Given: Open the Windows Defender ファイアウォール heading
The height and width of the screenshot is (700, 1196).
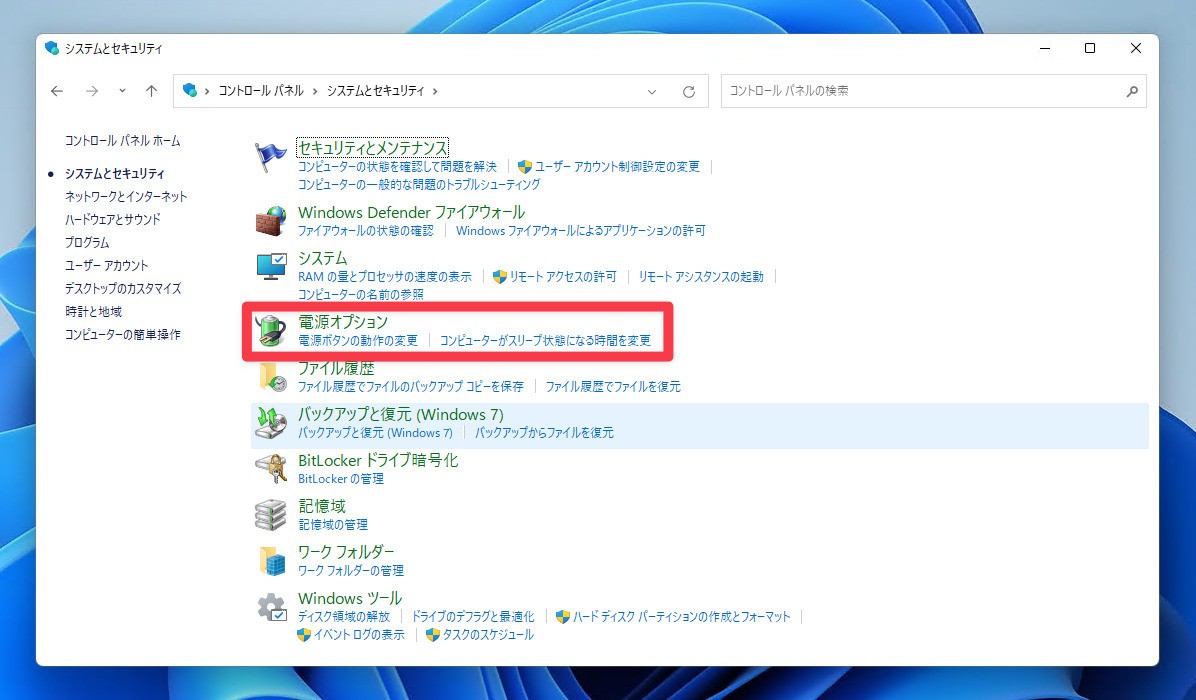Looking at the screenshot, I should (x=411, y=212).
